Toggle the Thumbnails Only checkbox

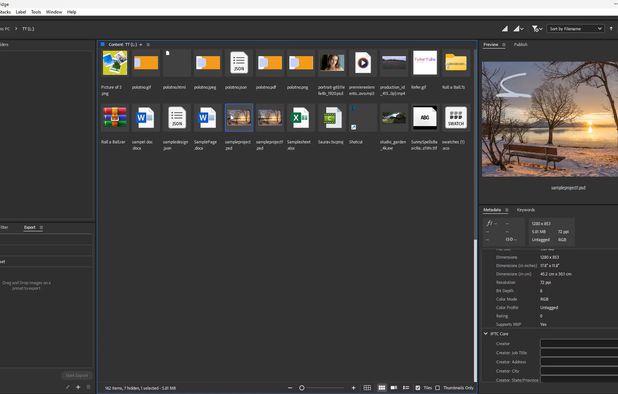click(x=437, y=388)
